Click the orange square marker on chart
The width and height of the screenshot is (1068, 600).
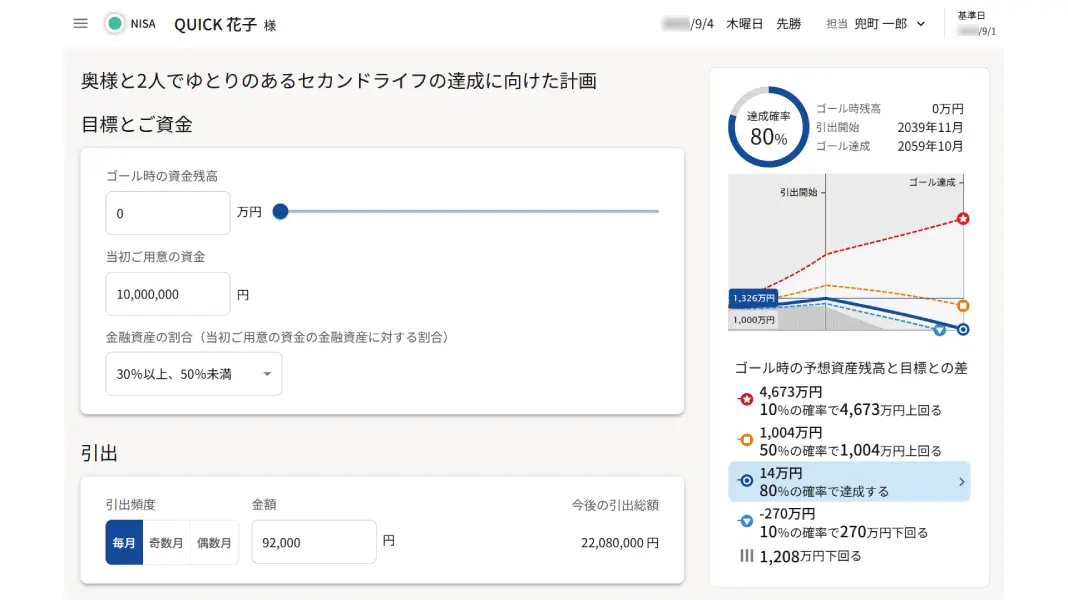pos(963,306)
